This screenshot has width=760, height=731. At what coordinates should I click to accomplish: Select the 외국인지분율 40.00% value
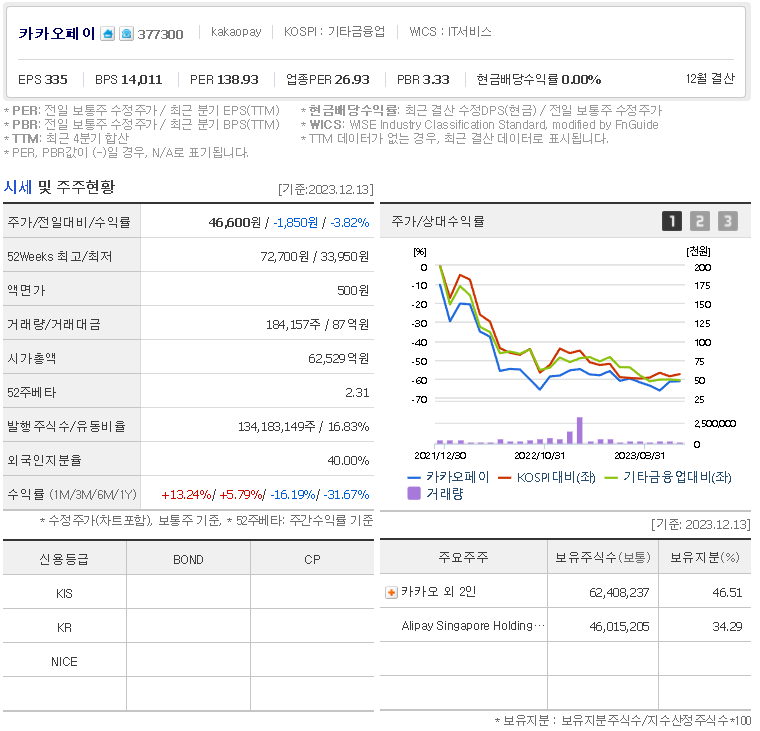click(x=348, y=460)
